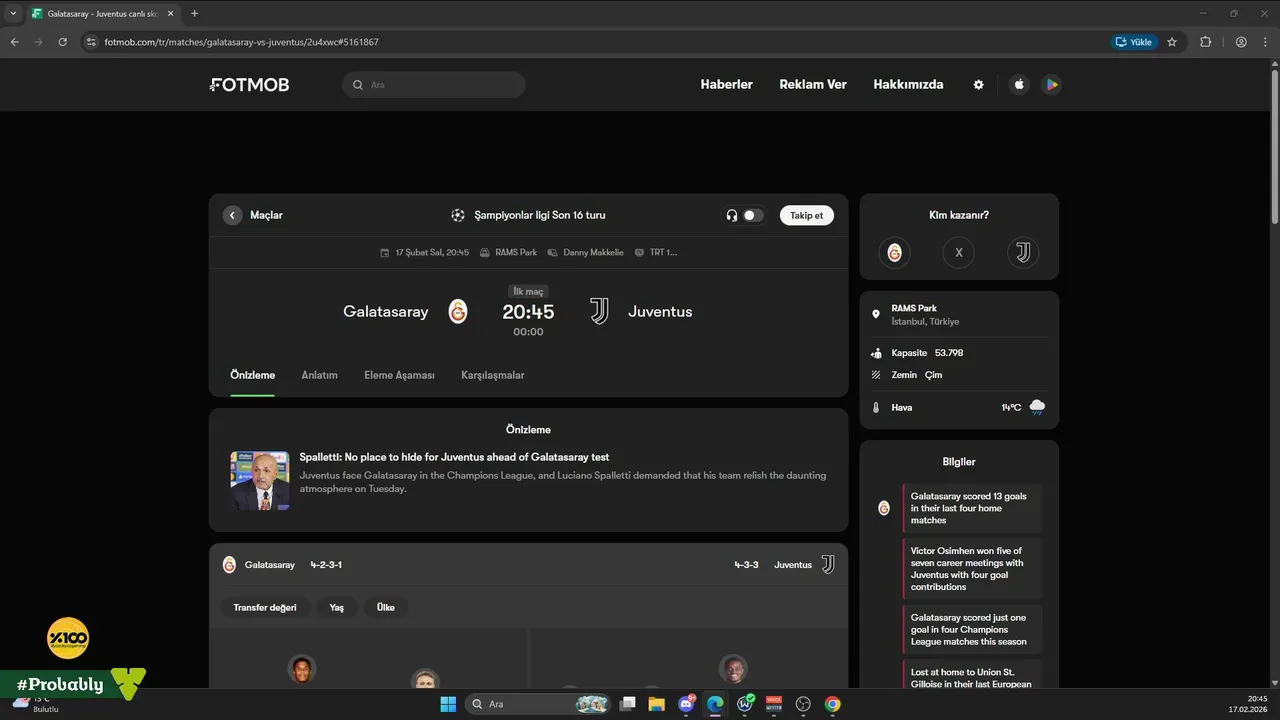The image size is (1280, 720).
Task: Click the Champions League ball icon
Action: 458,215
